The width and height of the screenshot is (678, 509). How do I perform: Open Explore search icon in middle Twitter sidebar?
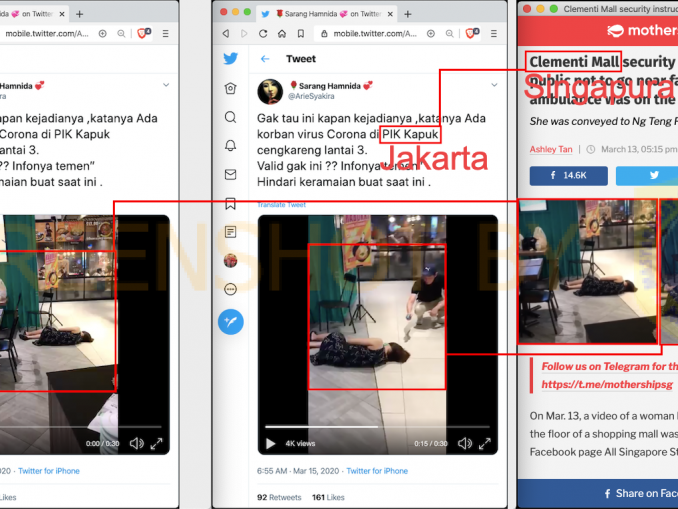230,117
